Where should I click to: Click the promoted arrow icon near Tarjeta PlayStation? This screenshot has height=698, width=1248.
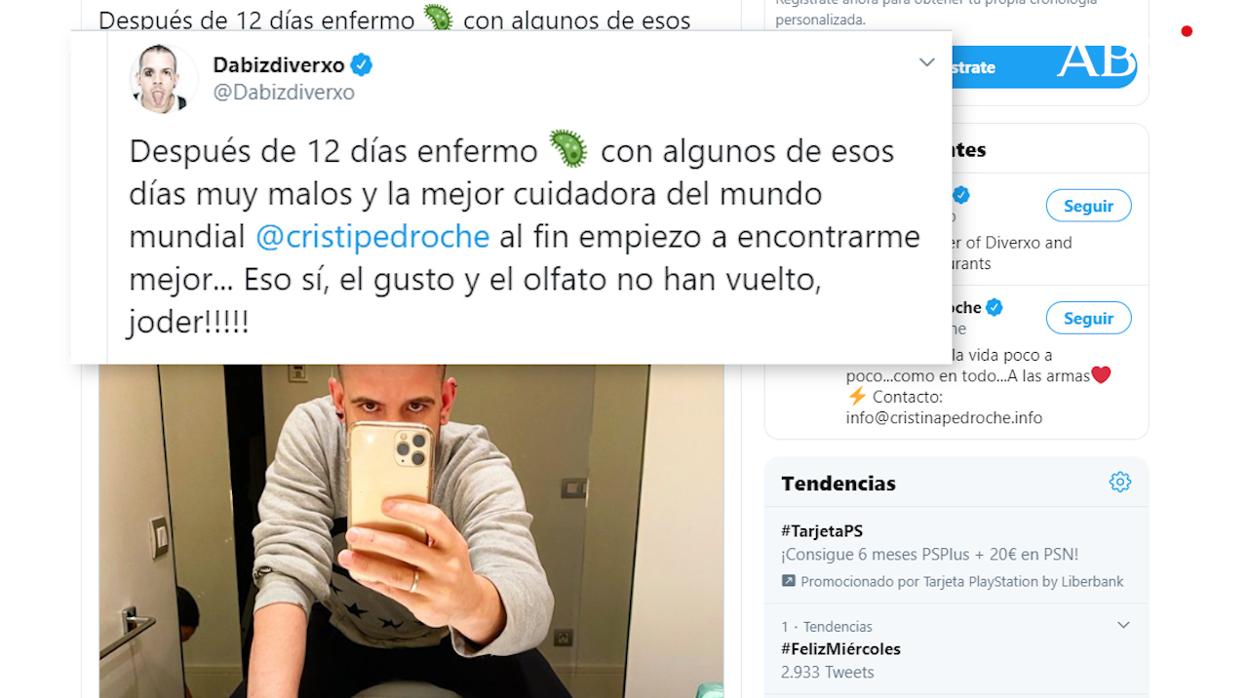coord(788,581)
